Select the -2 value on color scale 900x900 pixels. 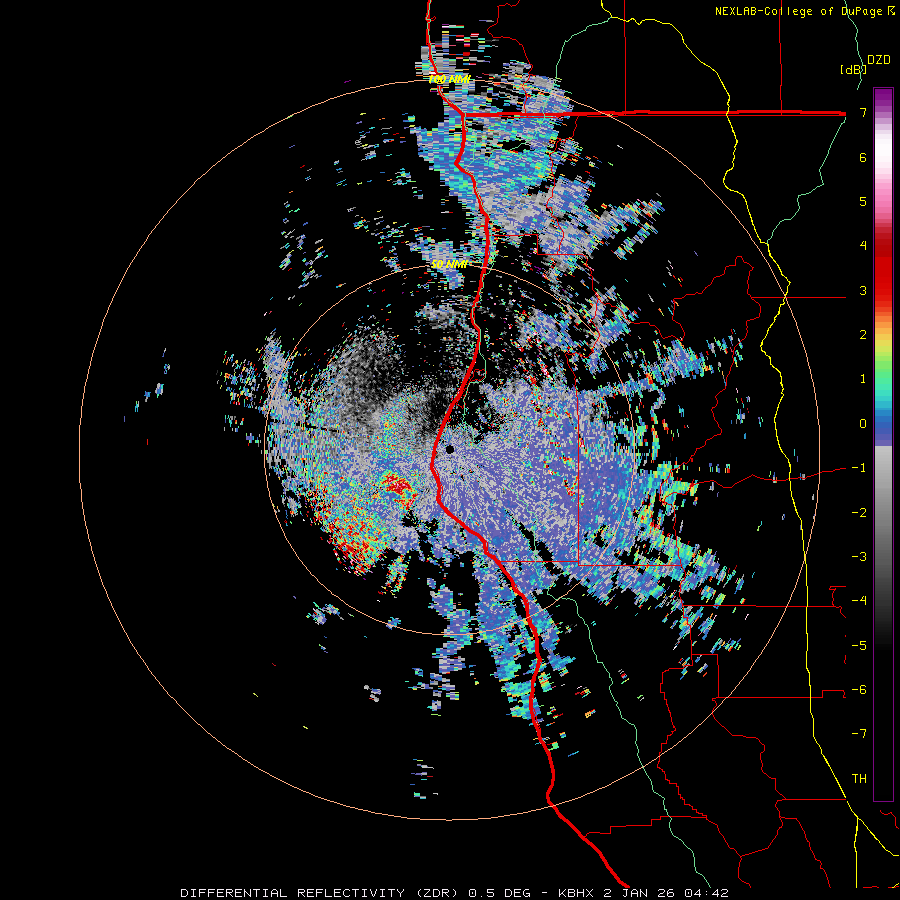coord(859,513)
